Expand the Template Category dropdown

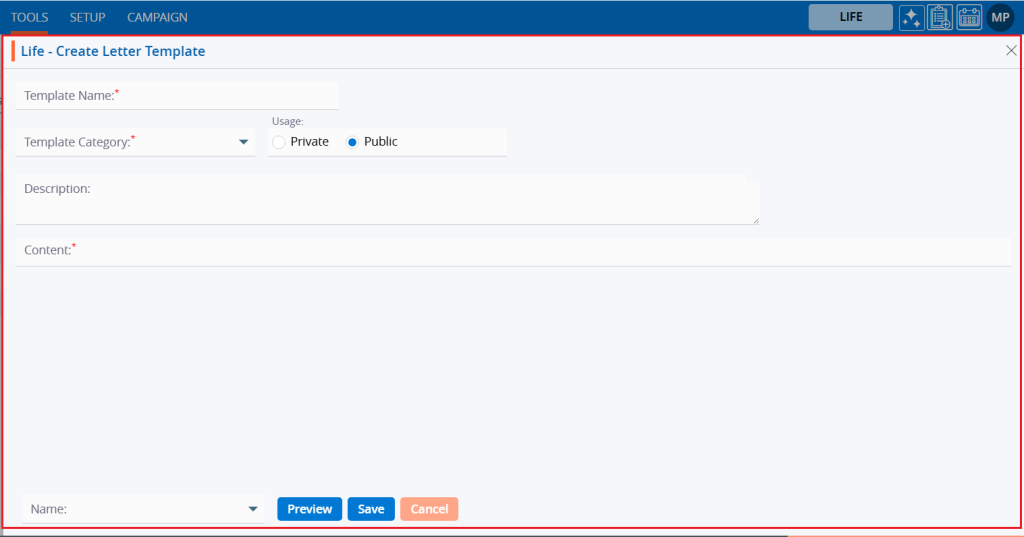pos(243,142)
